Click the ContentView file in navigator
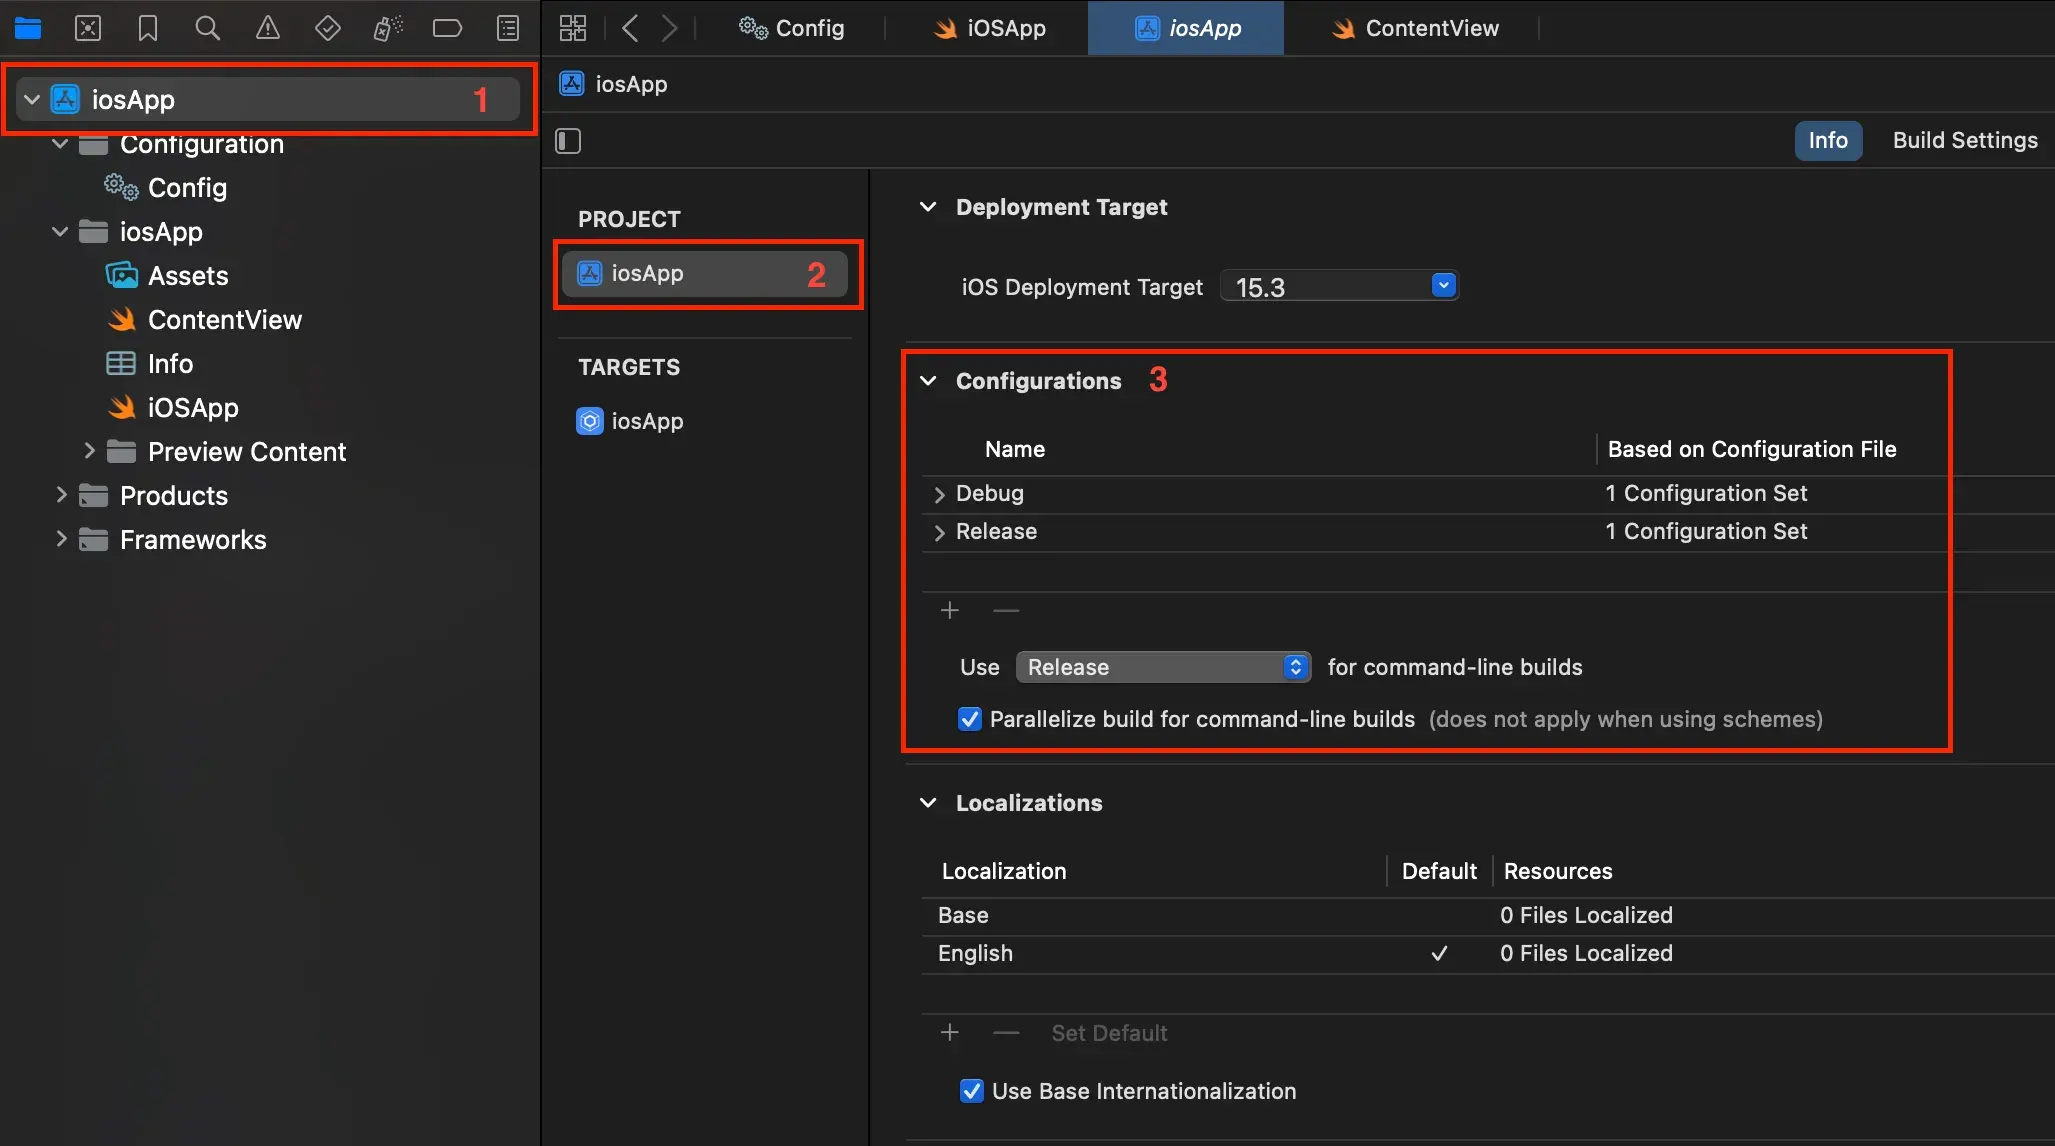 tap(224, 319)
